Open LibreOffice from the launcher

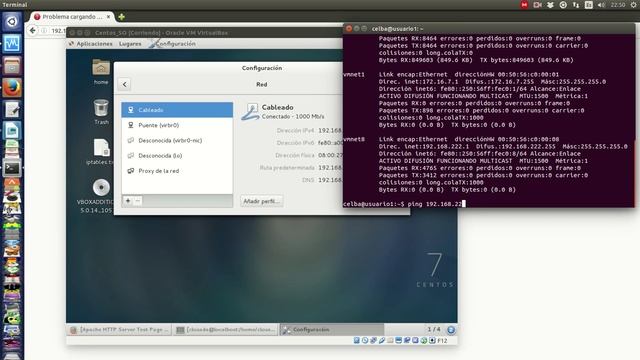[x=11, y=131]
